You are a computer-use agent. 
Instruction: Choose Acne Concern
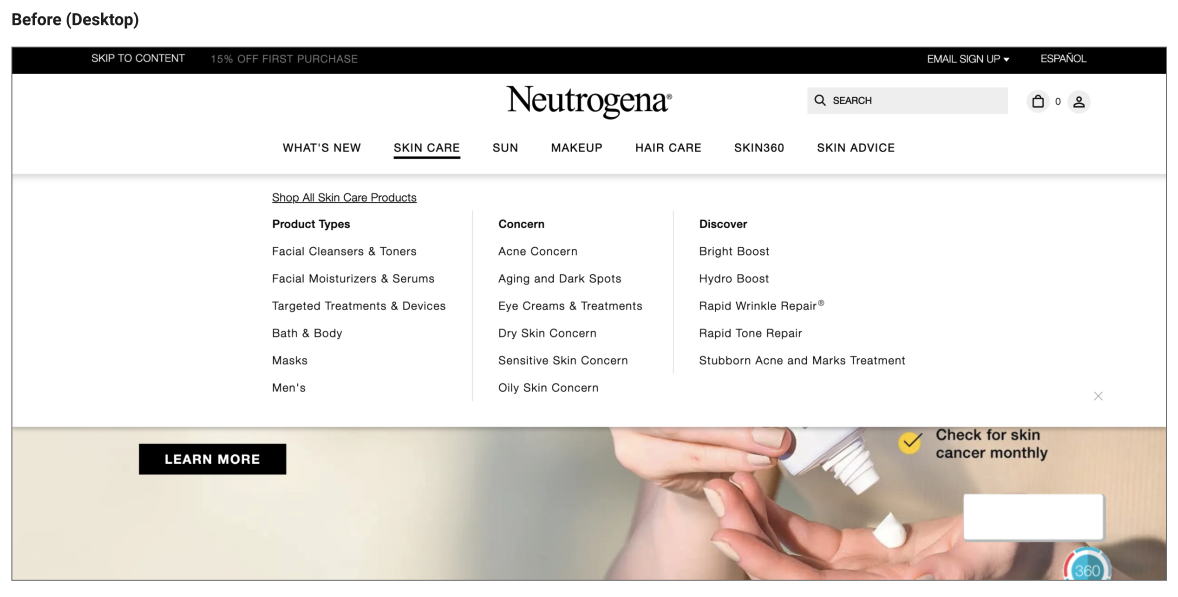click(x=538, y=252)
